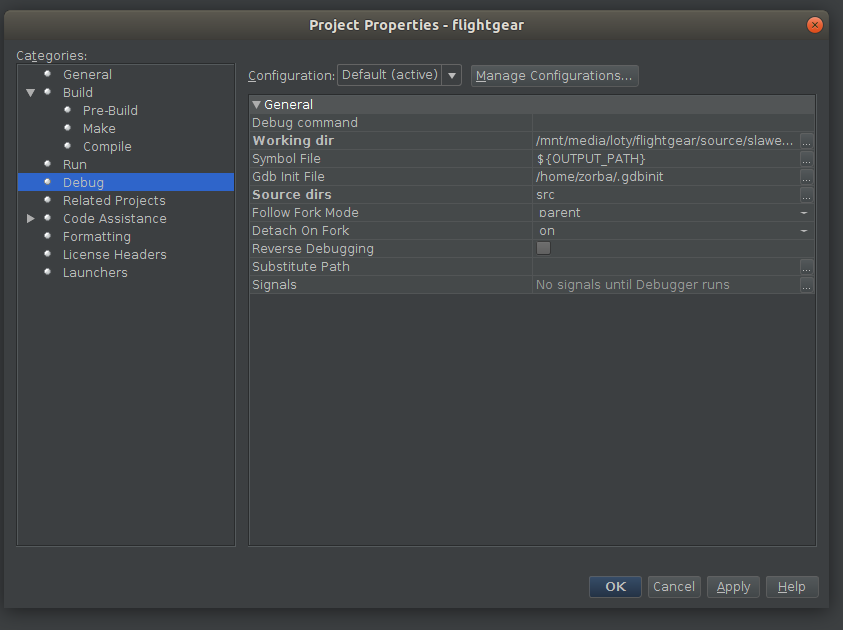843x630 pixels.
Task: Click the Source dirs property label
Action: tap(292, 195)
